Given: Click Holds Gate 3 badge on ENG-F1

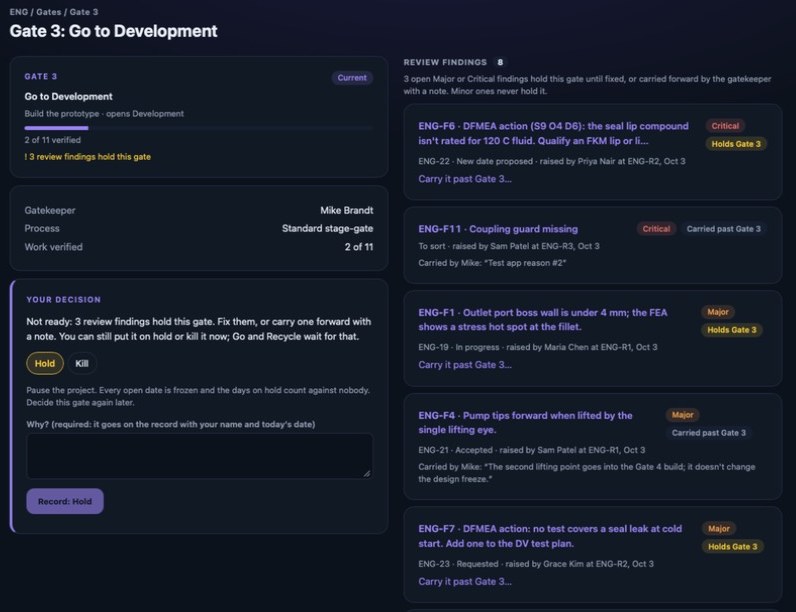Looking at the screenshot, I should [732, 330].
